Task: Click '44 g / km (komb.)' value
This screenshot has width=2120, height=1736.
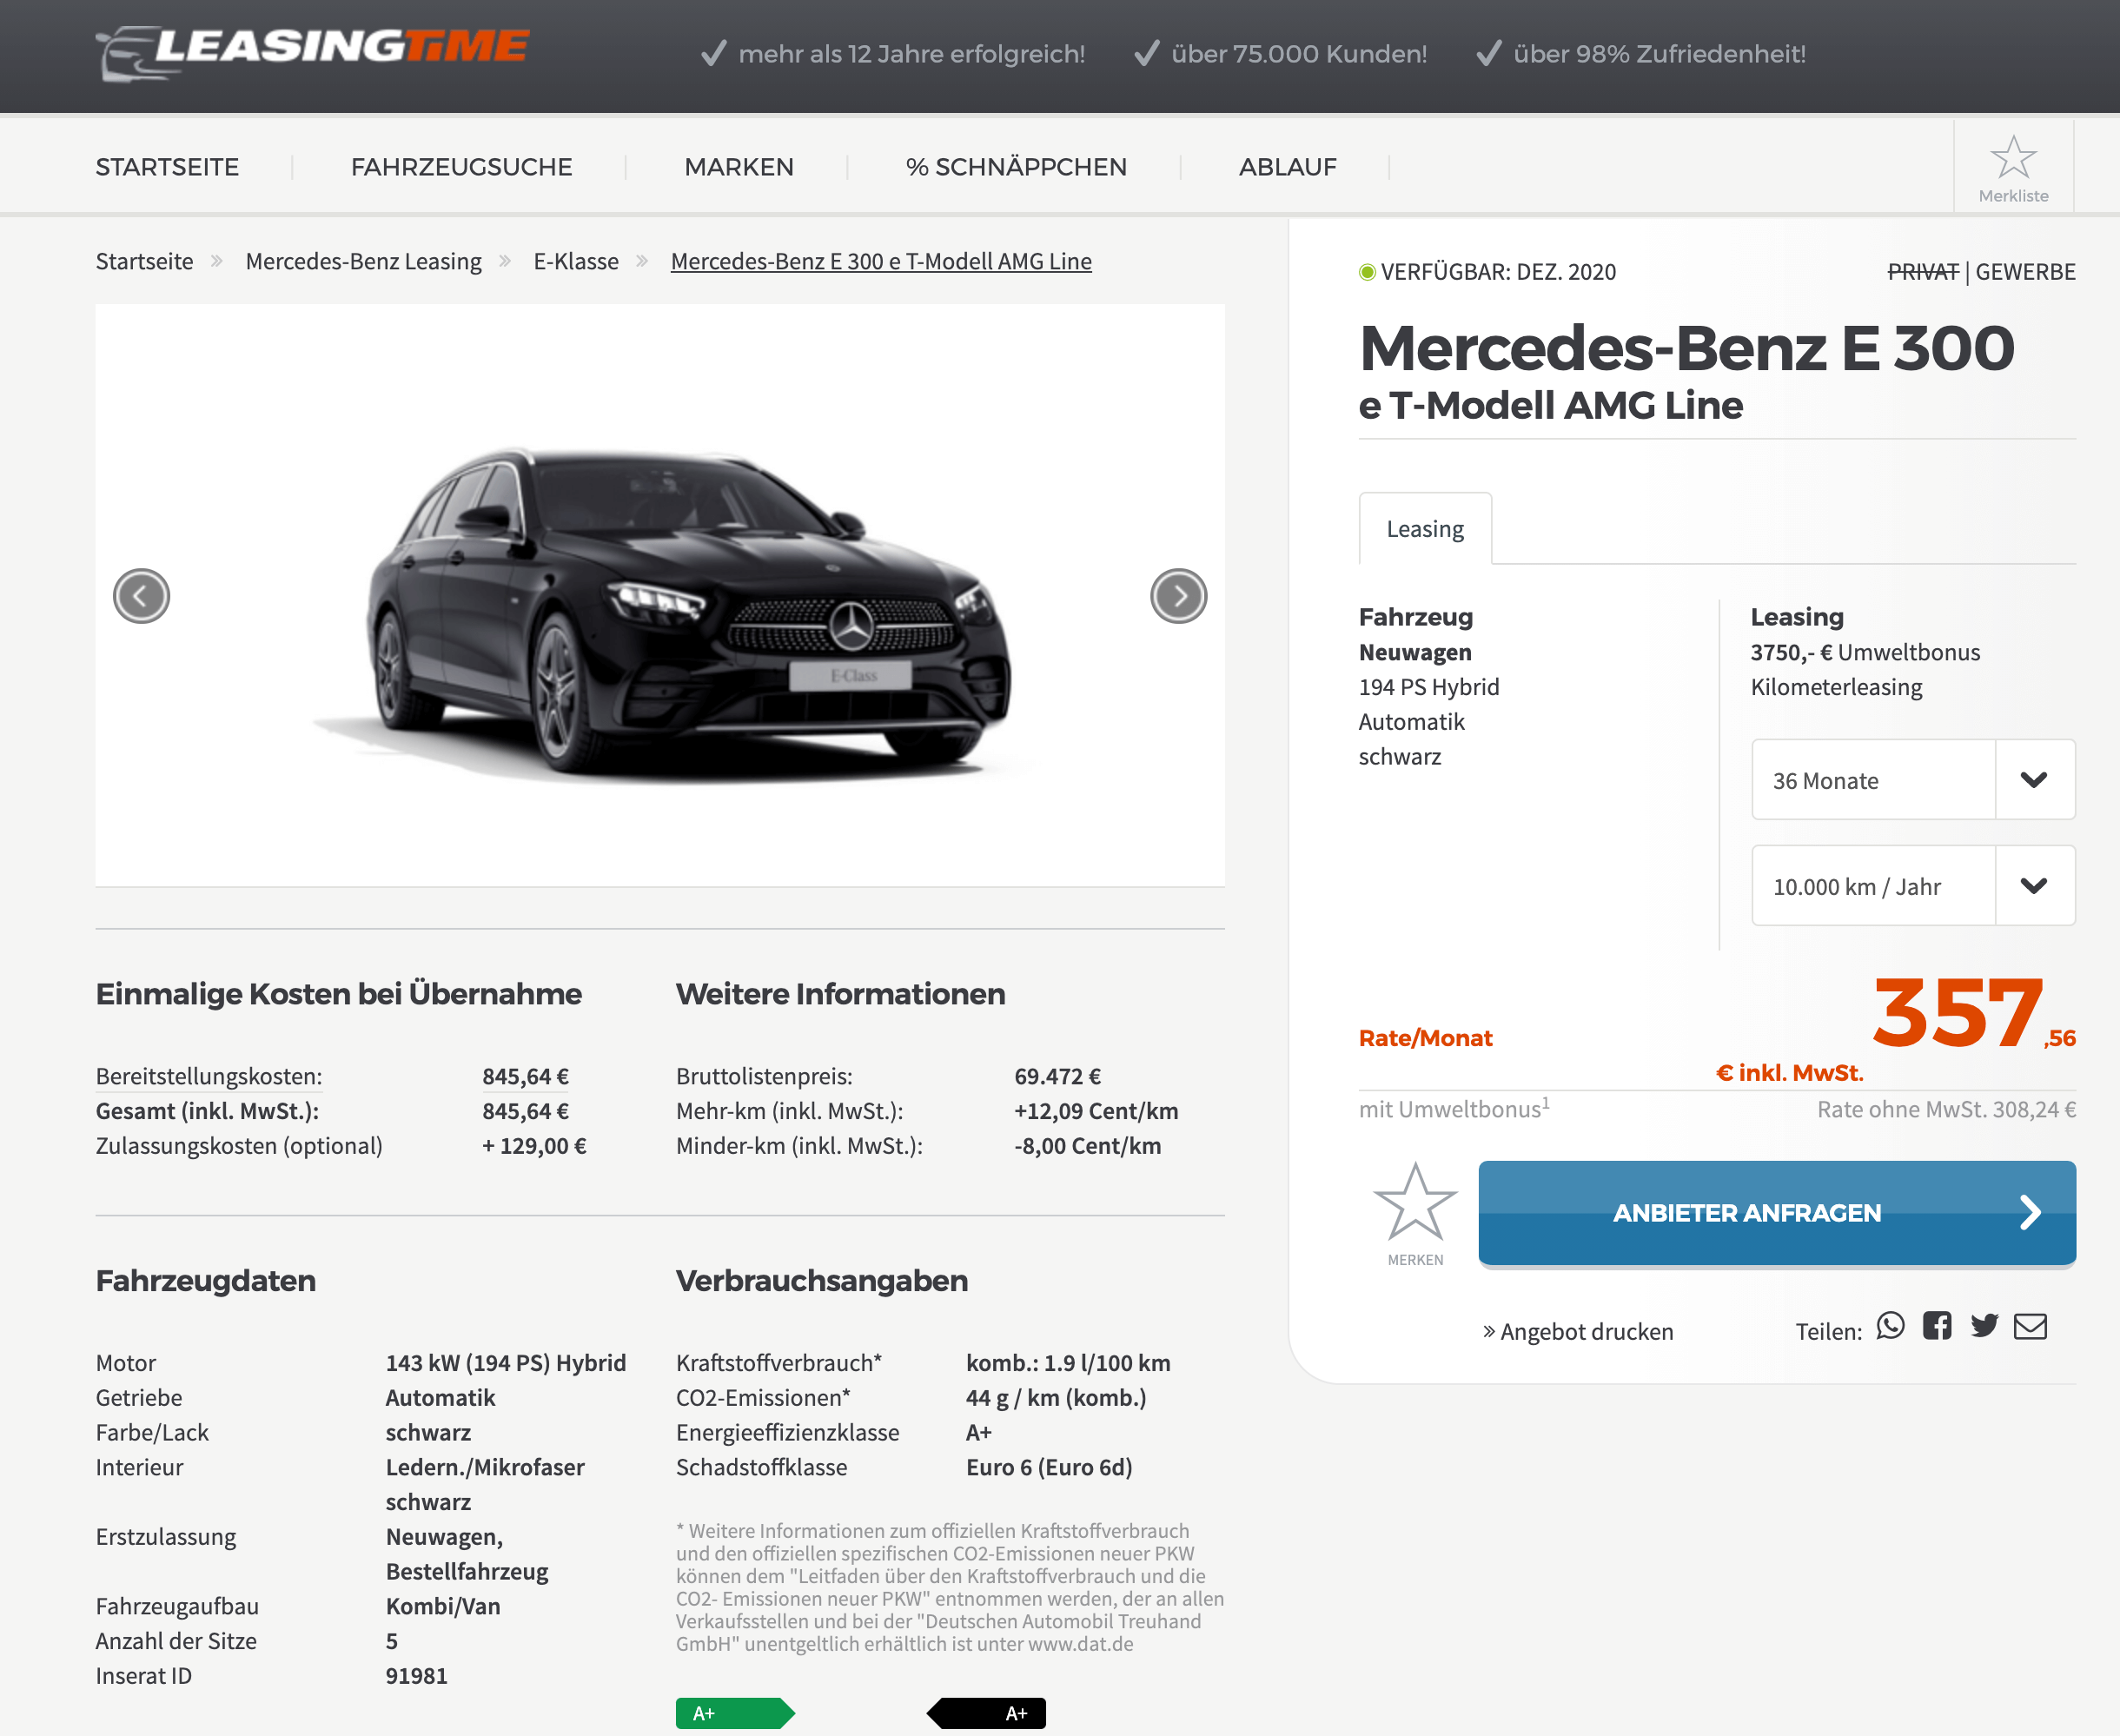Action: [1056, 1398]
